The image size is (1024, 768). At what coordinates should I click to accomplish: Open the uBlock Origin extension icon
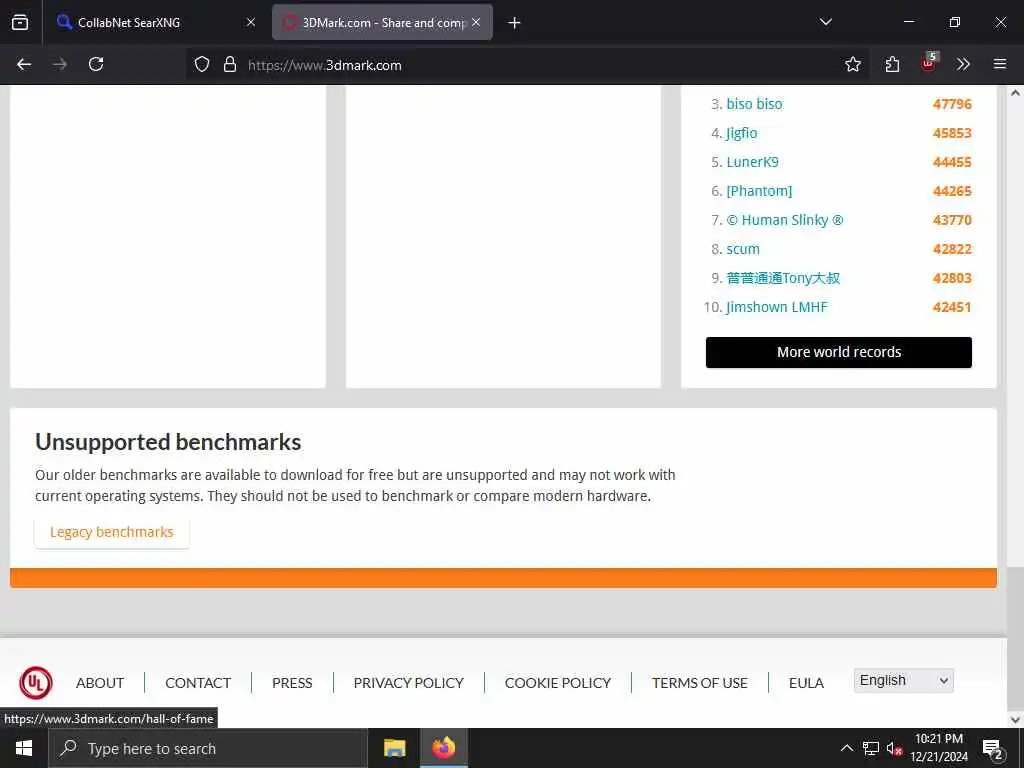click(929, 63)
